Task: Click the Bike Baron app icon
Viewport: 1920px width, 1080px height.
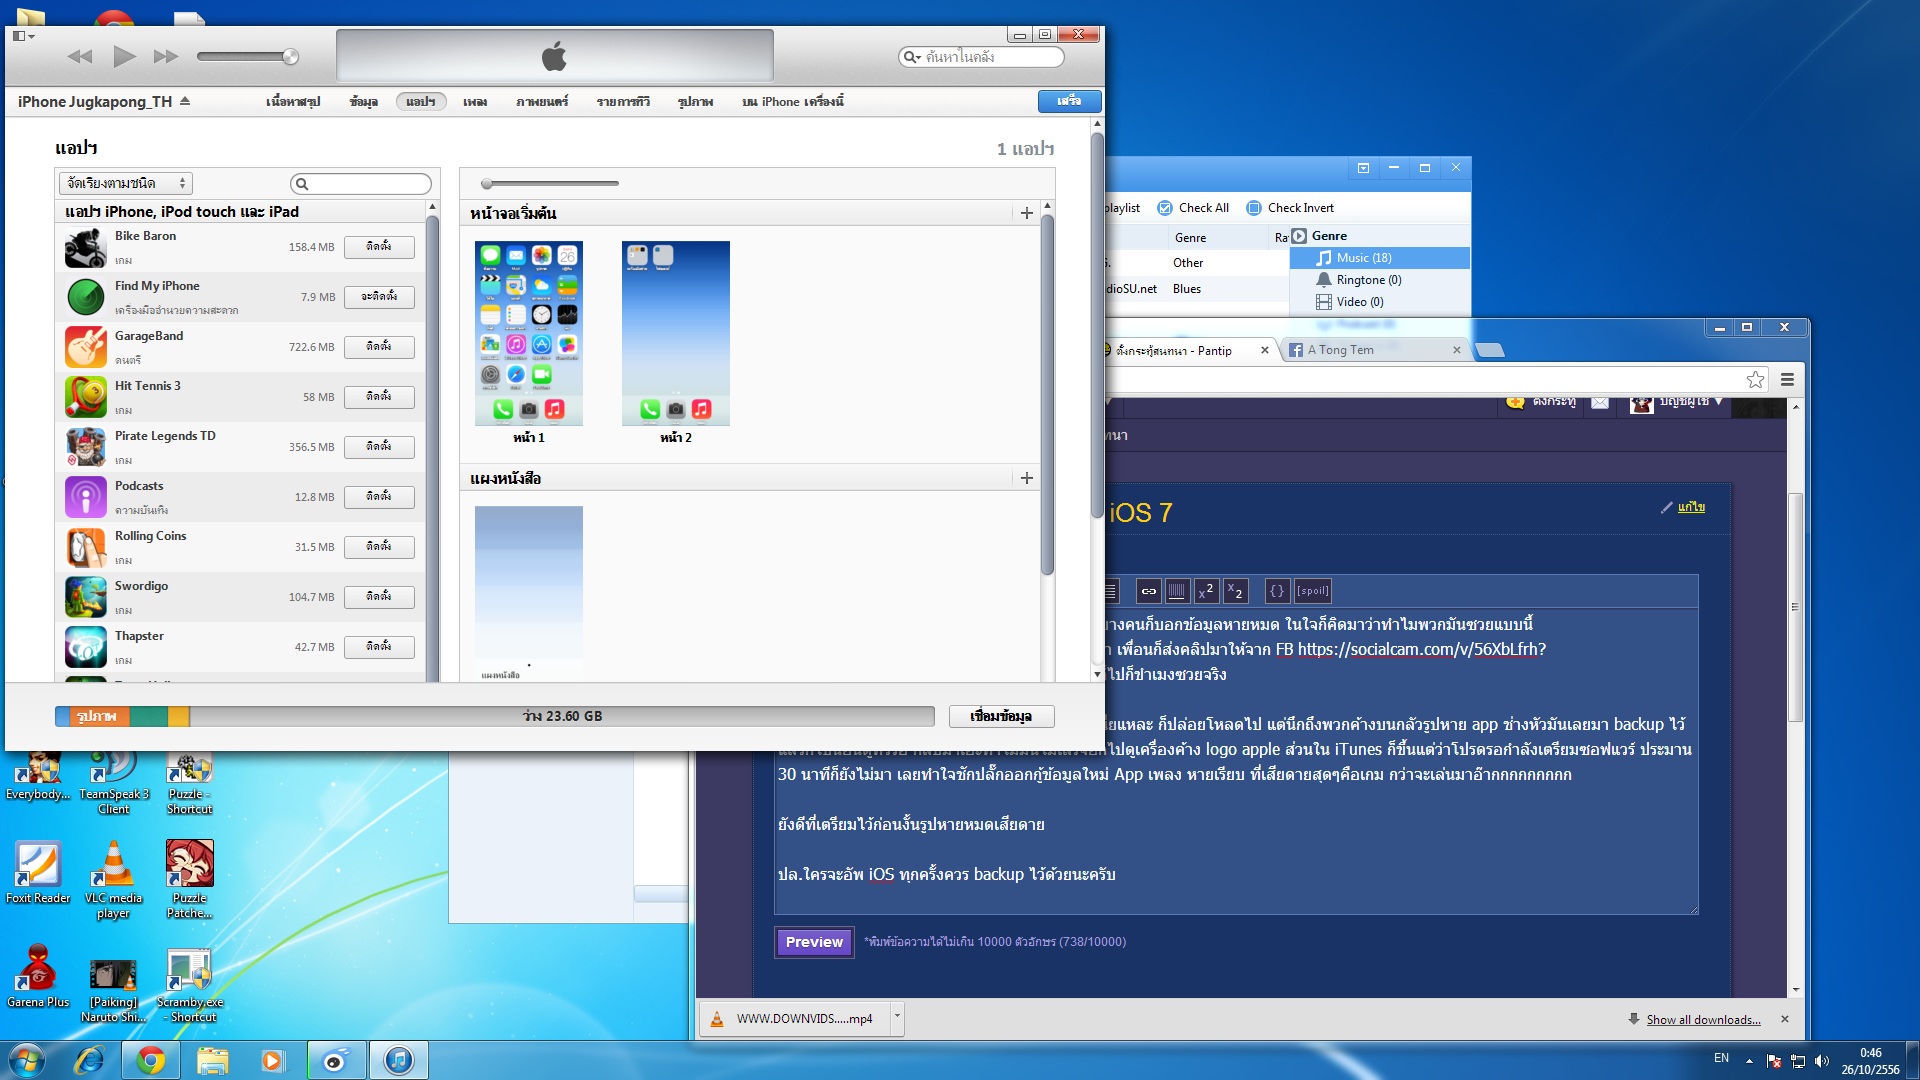Action: [86, 247]
